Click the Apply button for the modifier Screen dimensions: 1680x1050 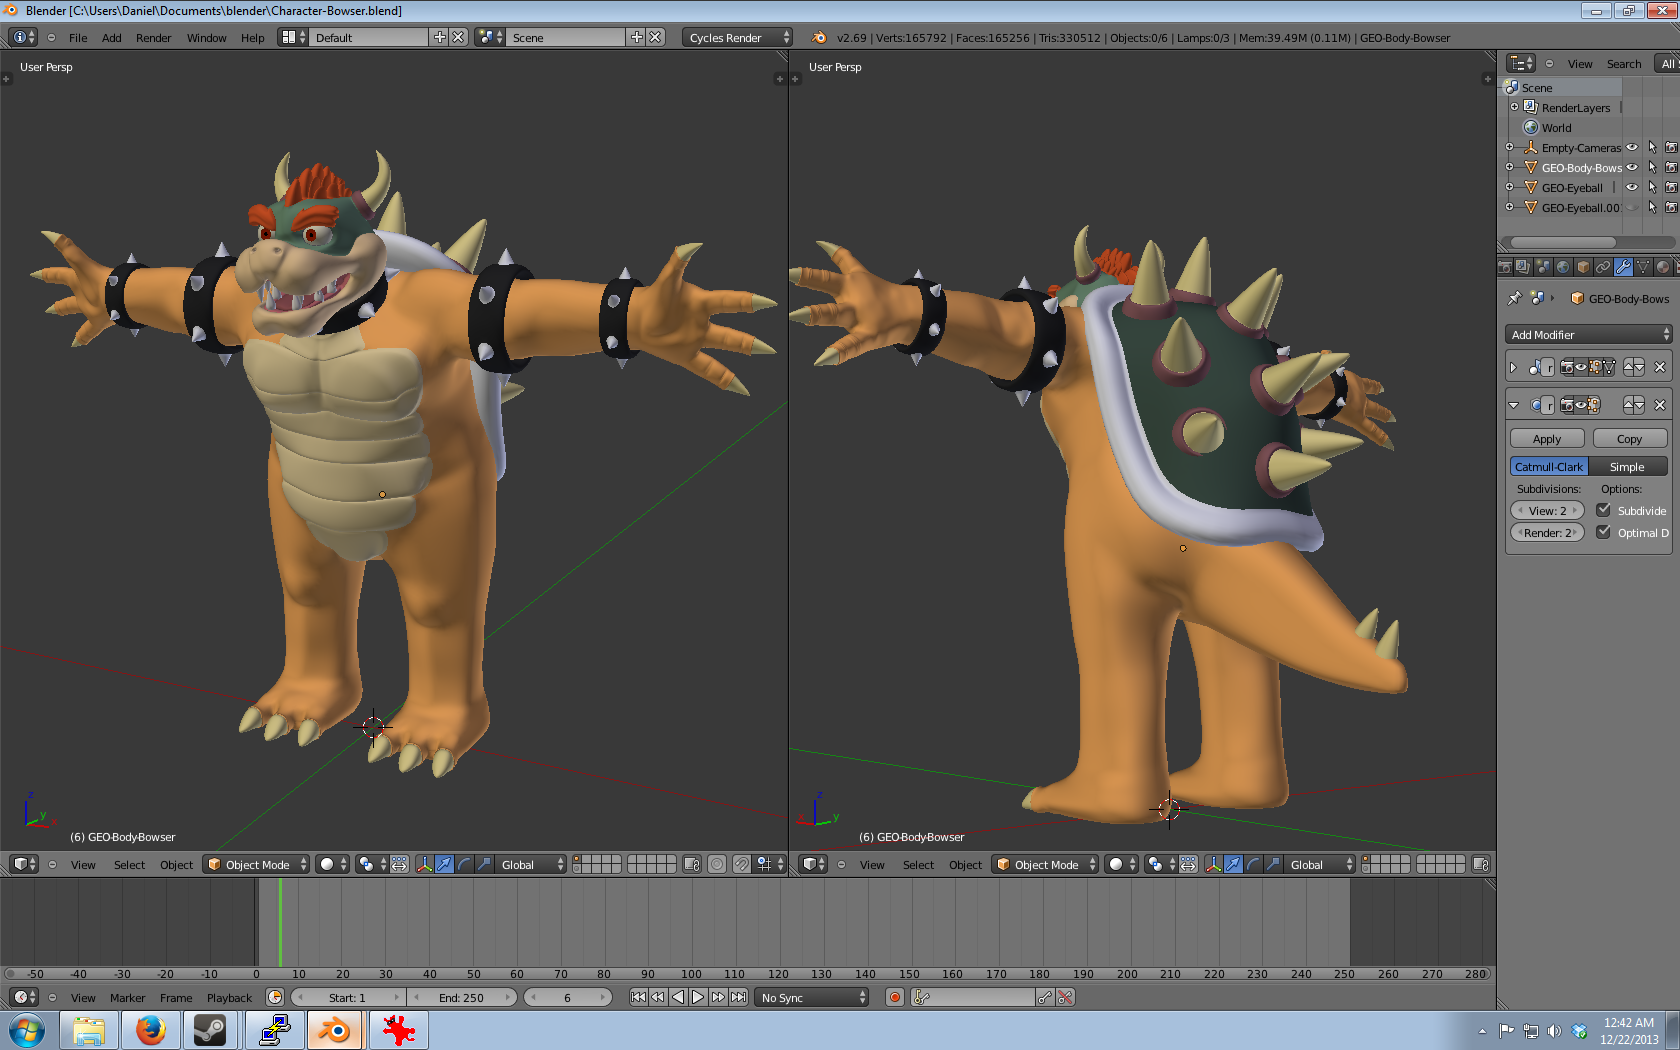point(1546,439)
